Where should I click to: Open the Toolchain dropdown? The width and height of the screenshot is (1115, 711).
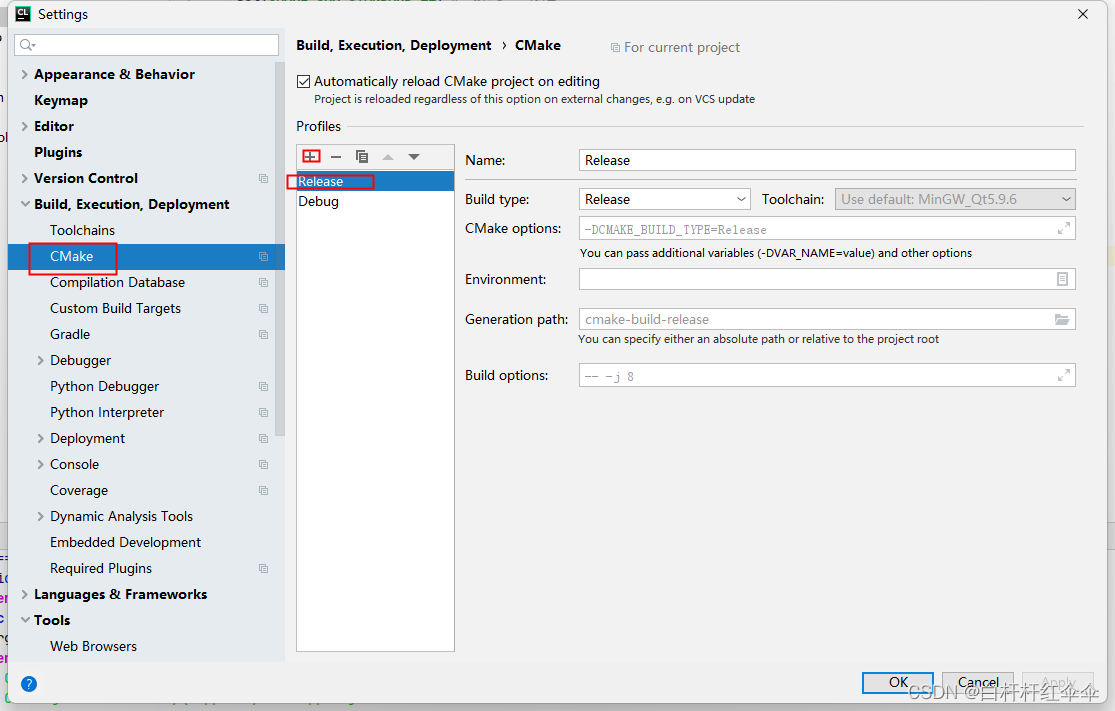[x=955, y=199]
